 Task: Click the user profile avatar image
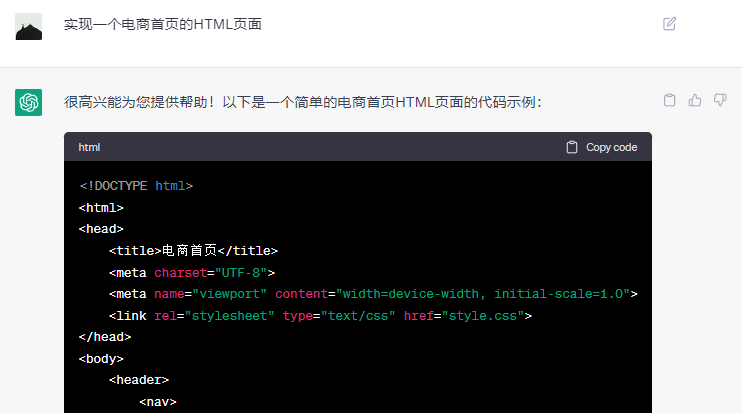click(x=28, y=26)
